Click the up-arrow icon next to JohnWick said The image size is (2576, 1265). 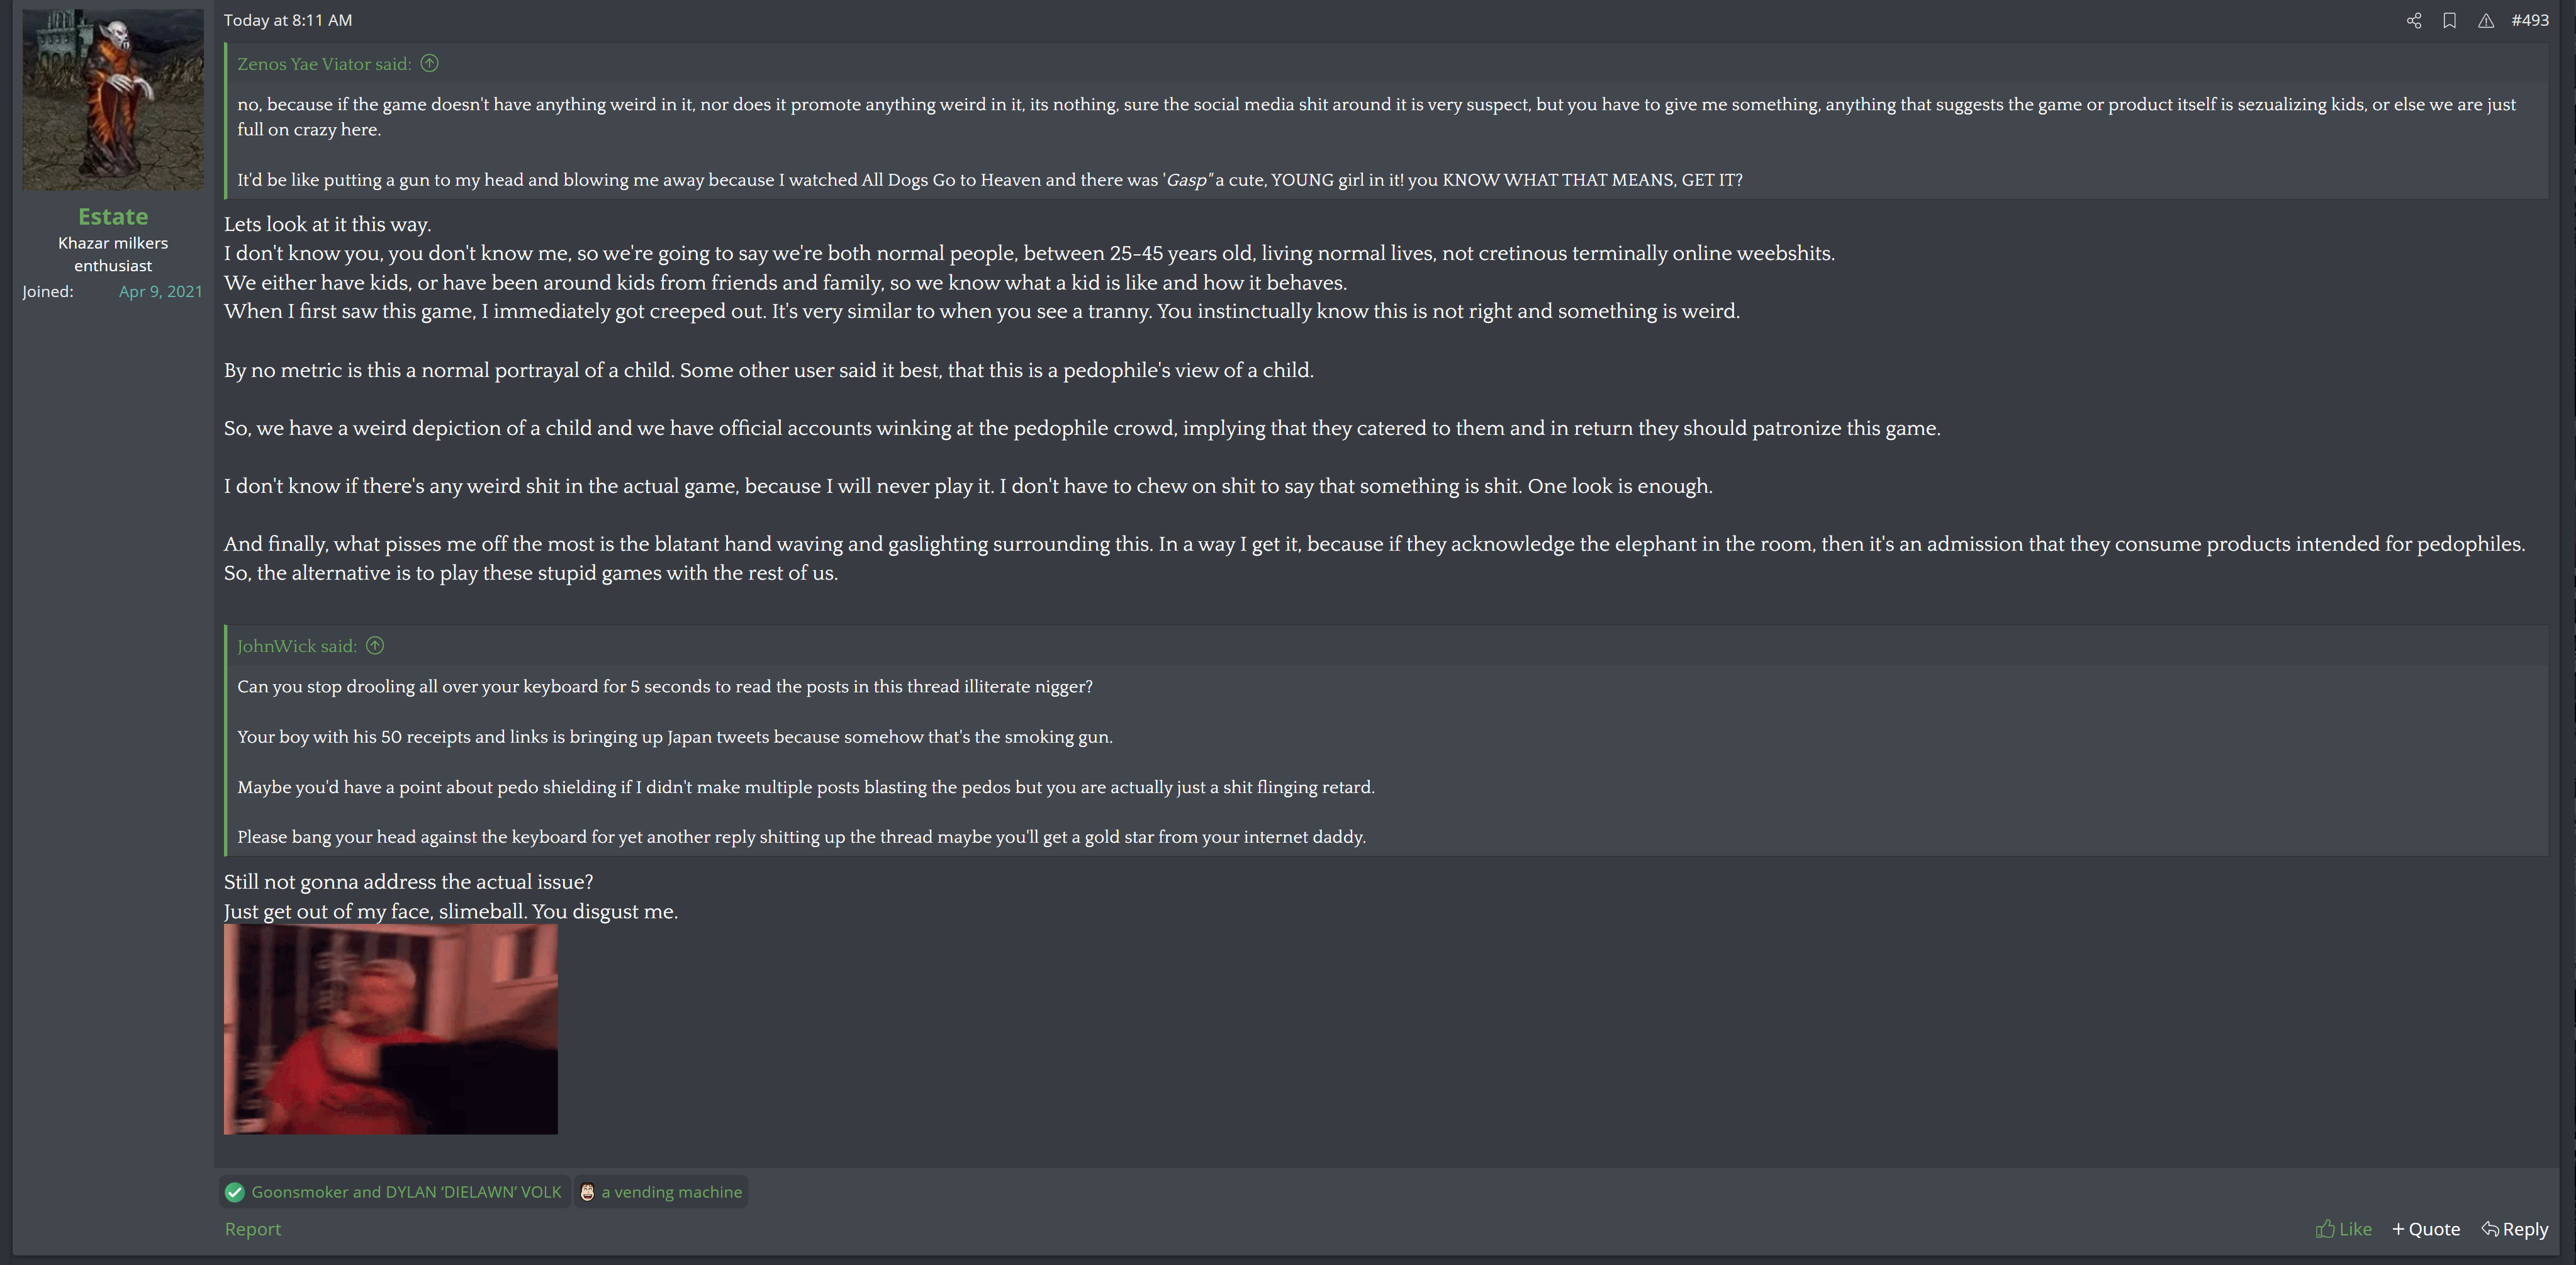pos(375,646)
